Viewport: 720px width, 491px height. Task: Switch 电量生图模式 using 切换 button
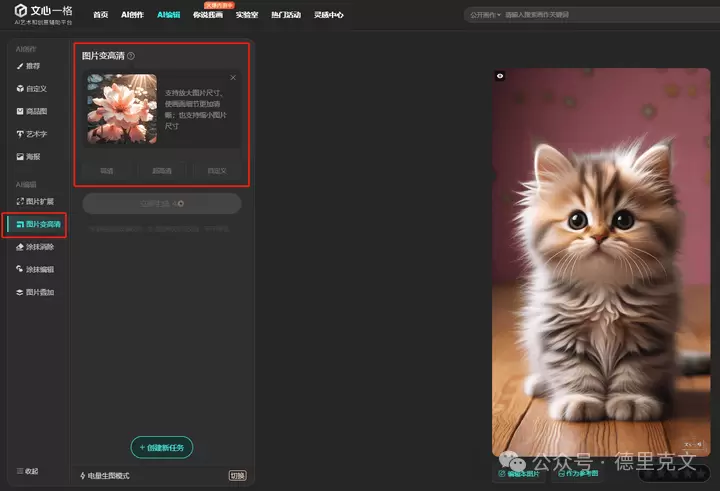237,476
